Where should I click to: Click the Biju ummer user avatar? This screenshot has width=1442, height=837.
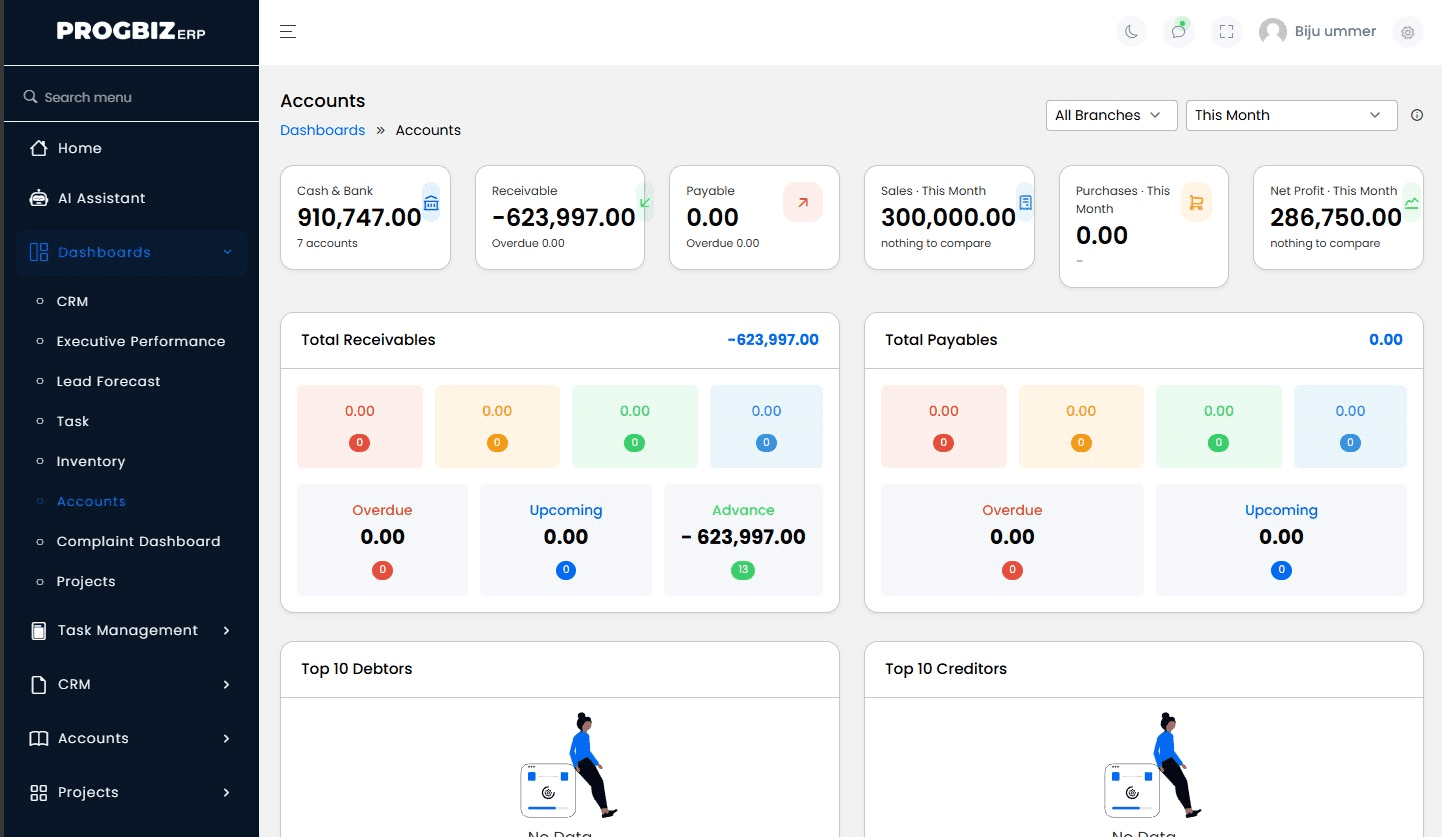tap(1272, 32)
